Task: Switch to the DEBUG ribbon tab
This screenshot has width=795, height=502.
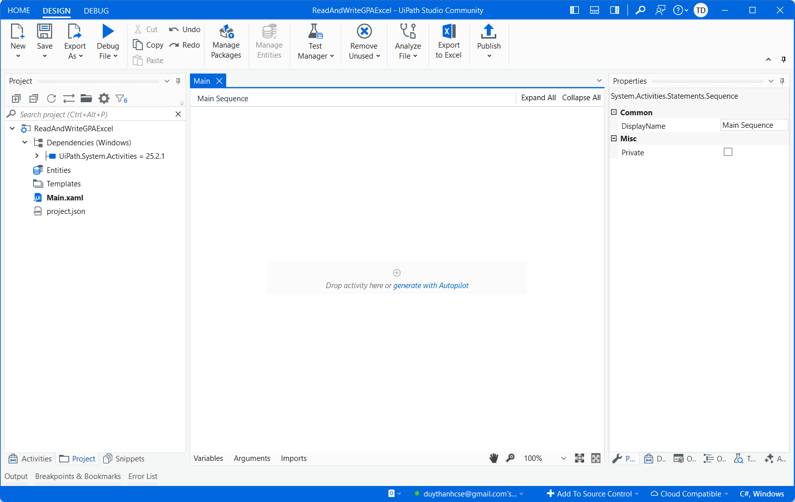Action: [96, 11]
